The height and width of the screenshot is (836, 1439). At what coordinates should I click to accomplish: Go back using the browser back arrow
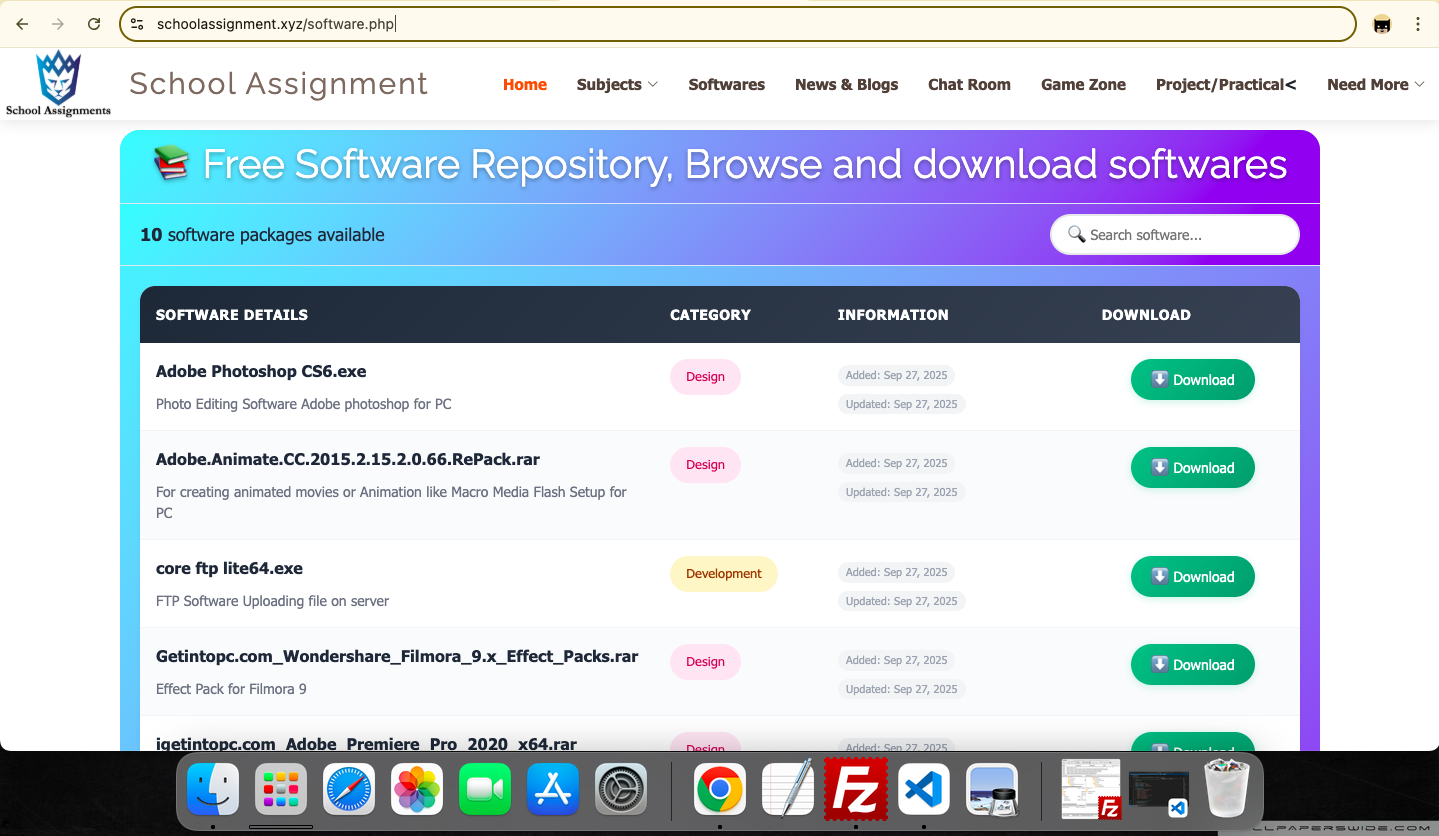[x=22, y=24]
